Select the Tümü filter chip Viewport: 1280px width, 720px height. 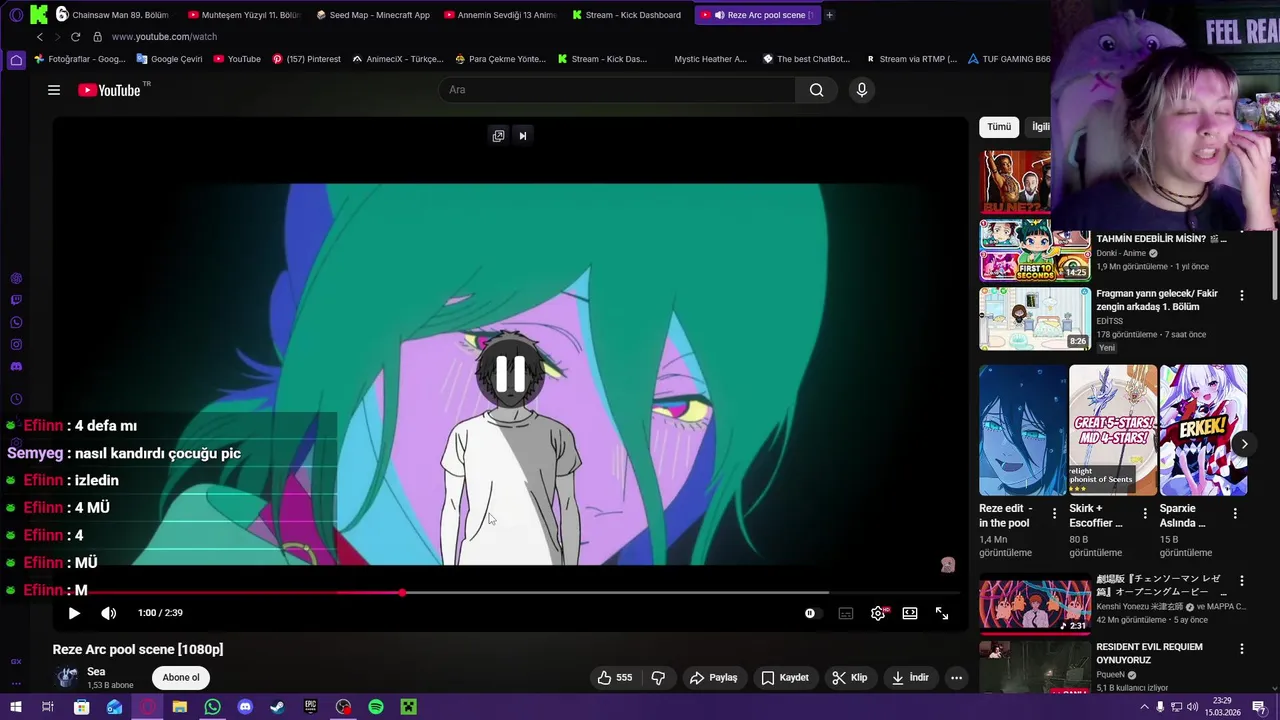click(x=999, y=127)
